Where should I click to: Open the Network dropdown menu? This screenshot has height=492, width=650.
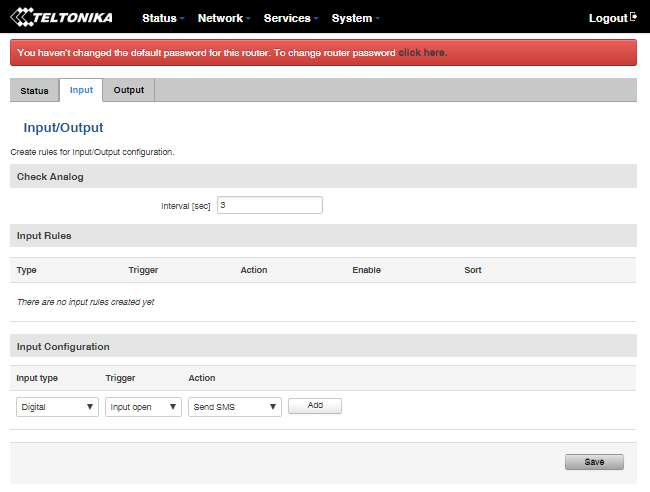(224, 18)
